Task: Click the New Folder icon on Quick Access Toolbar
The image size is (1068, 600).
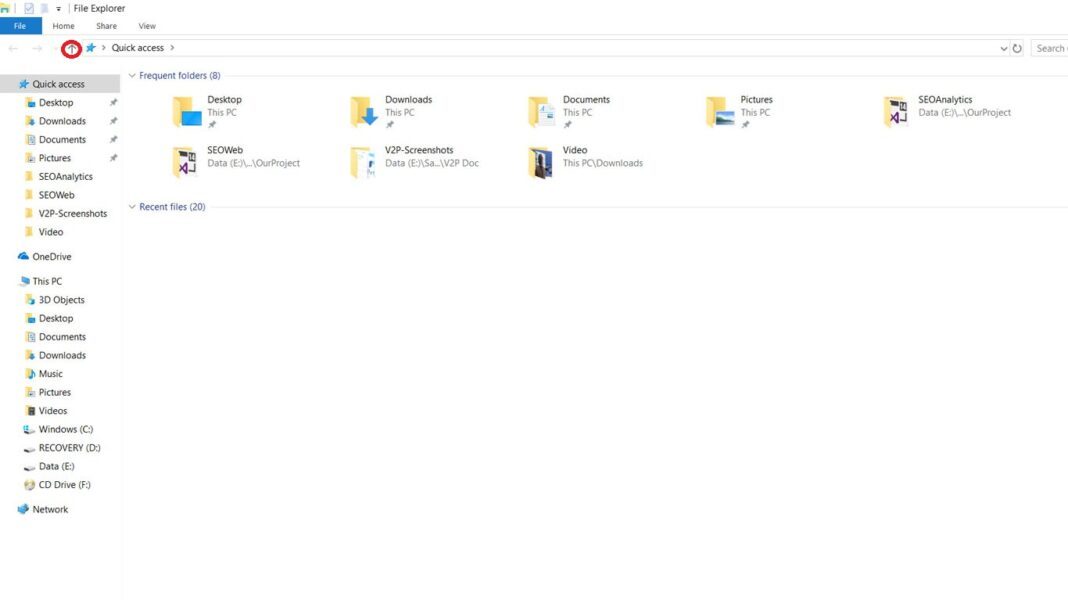Action: 45,8
